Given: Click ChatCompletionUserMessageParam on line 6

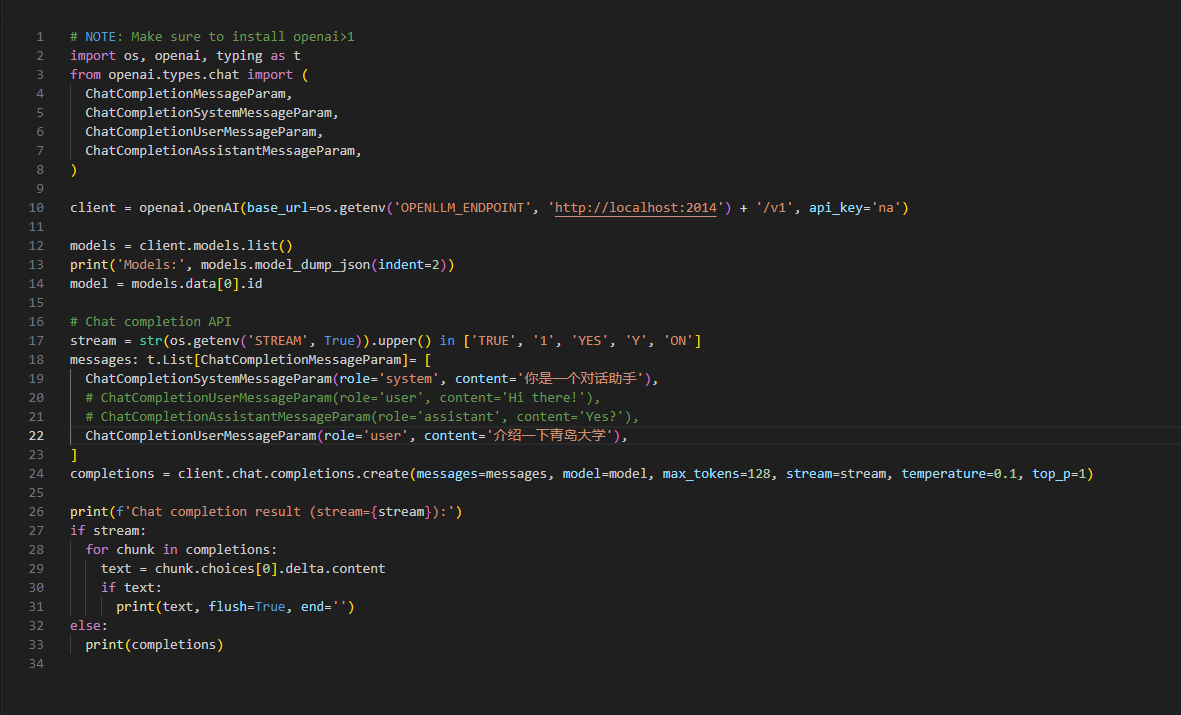Looking at the screenshot, I should tap(201, 132).
